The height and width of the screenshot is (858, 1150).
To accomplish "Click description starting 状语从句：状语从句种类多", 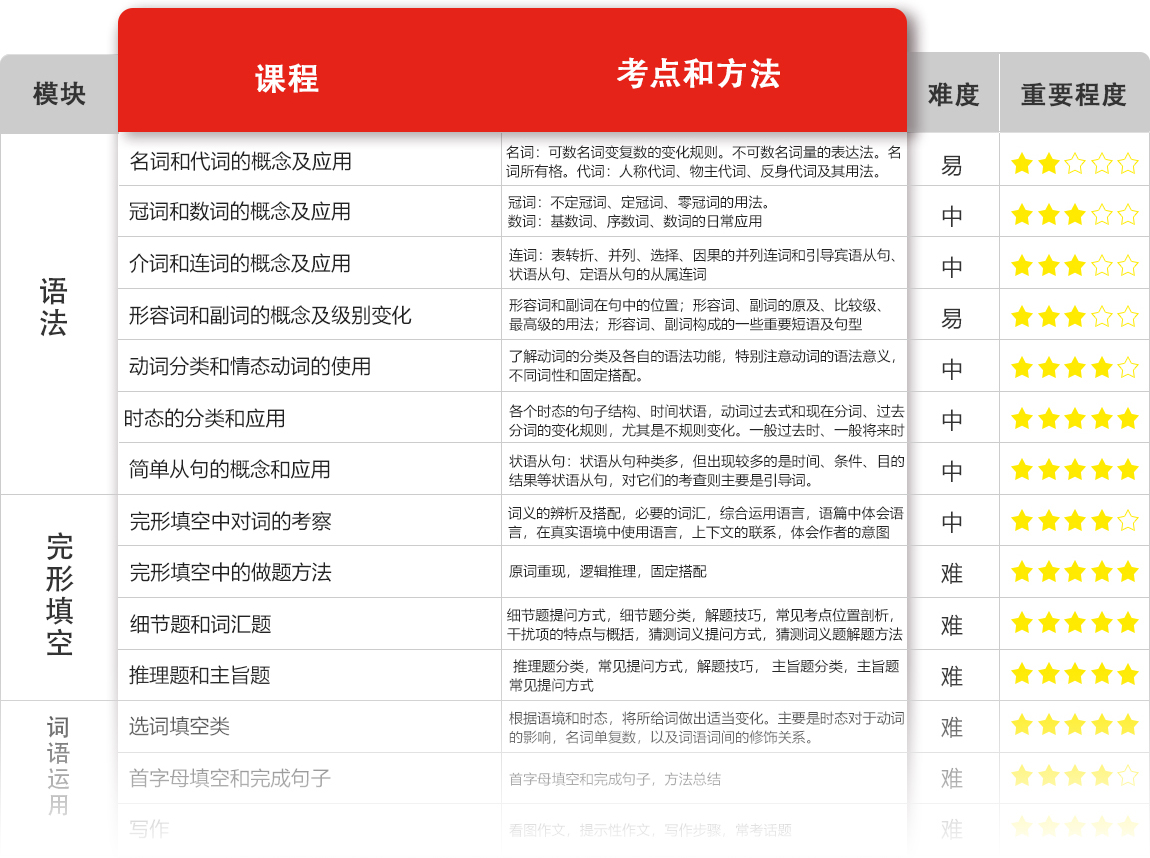I will point(706,471).
